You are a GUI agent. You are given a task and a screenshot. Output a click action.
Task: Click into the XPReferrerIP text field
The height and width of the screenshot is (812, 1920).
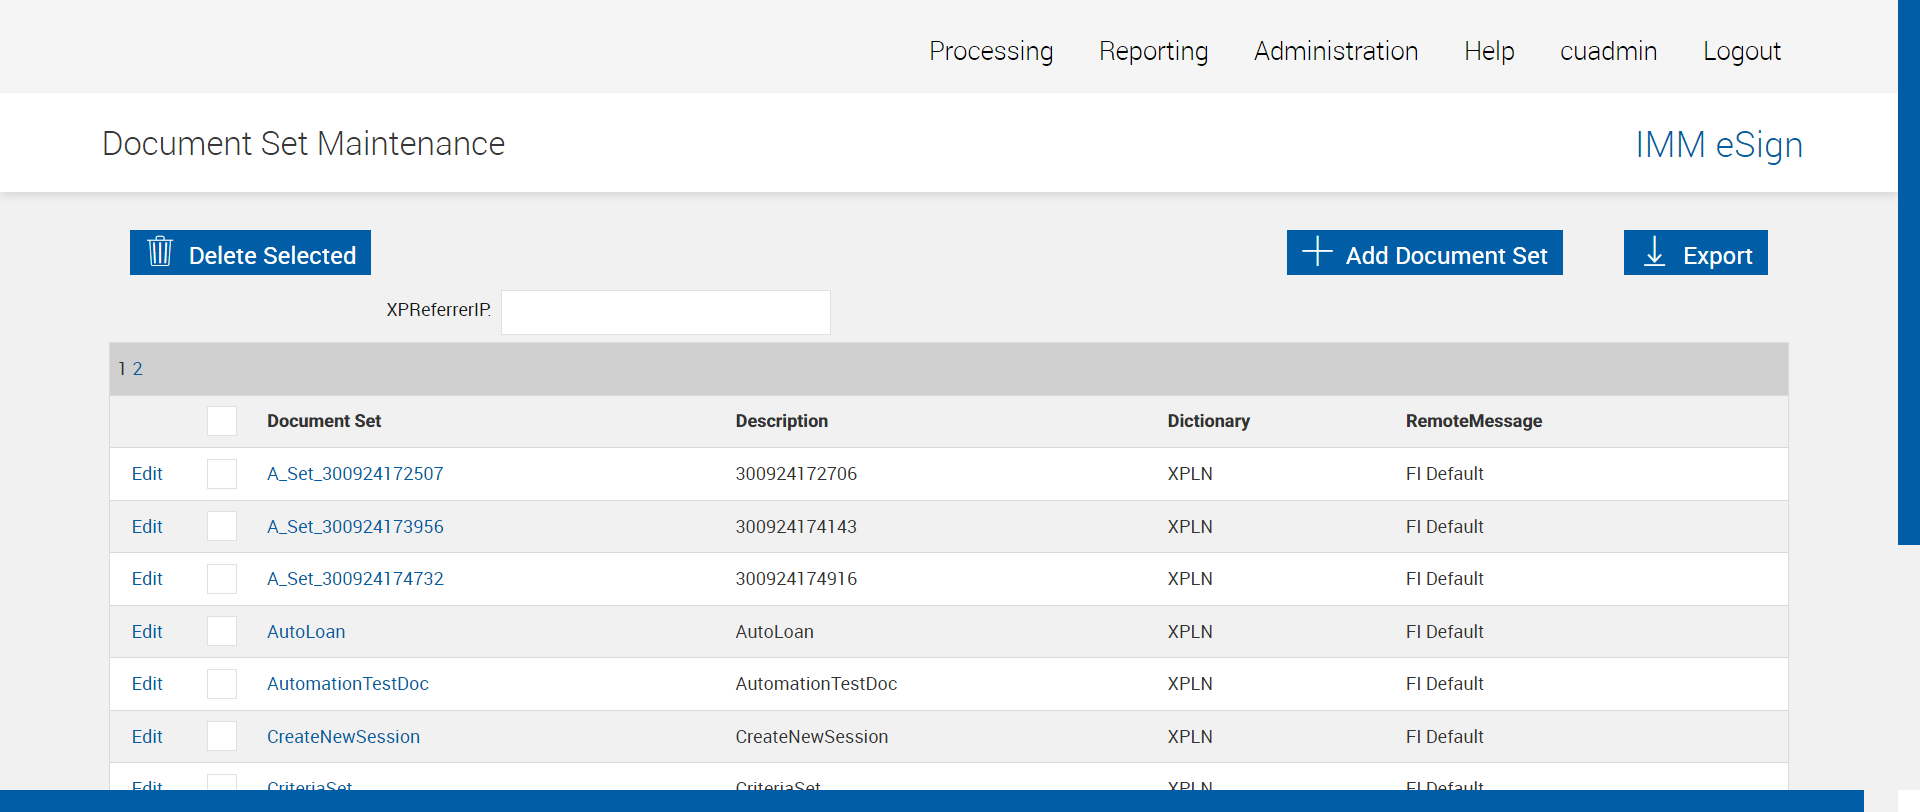click(665, 312)
